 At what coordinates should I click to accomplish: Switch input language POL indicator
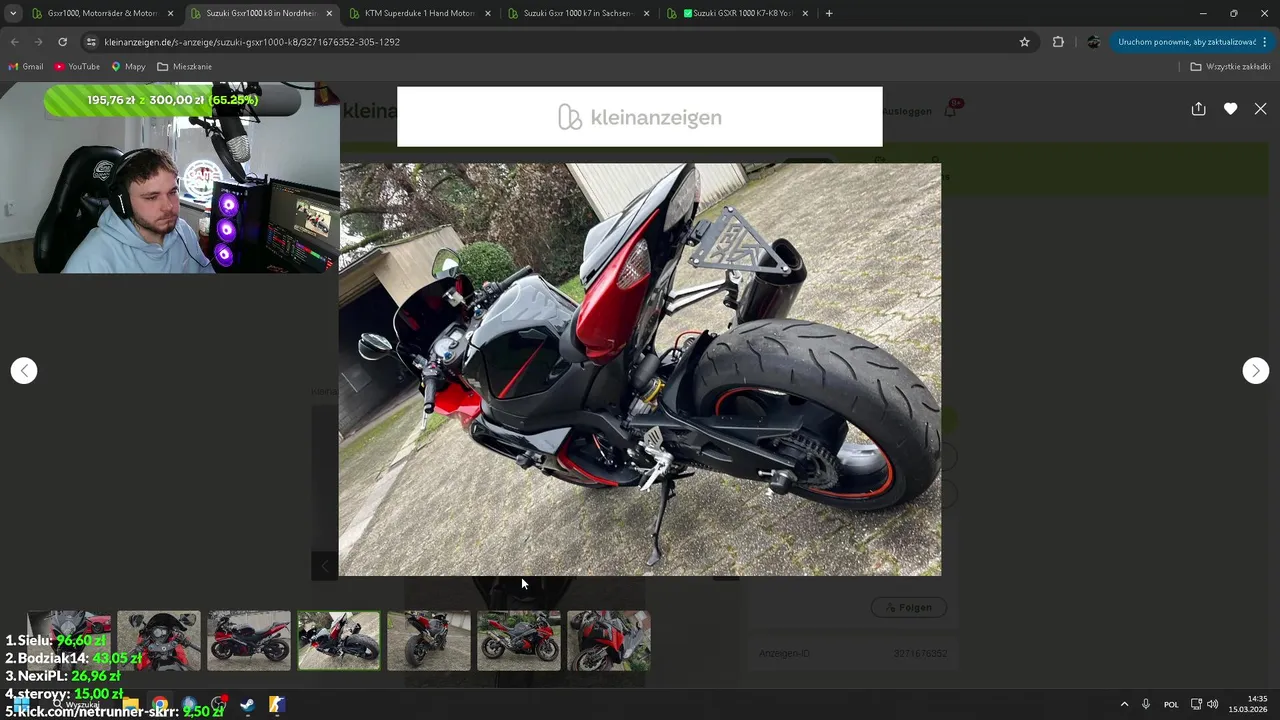click(1171, 704)
